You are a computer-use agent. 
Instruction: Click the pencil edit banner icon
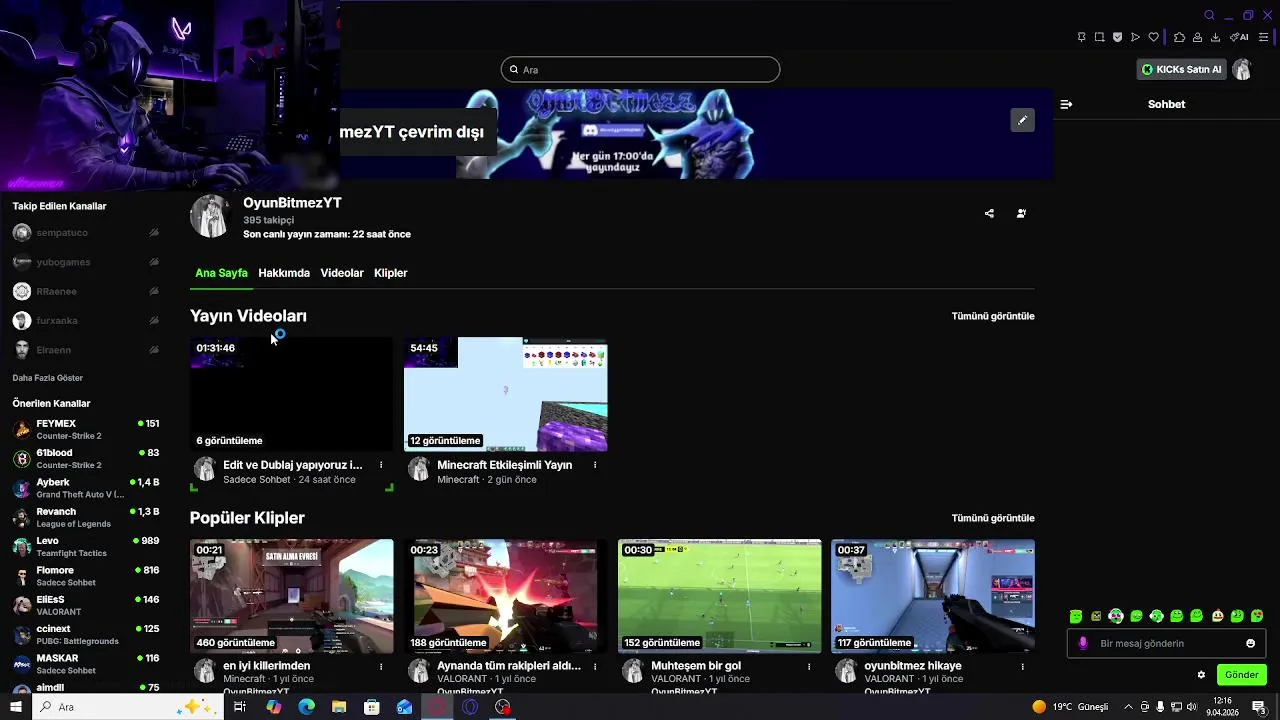tap(1022, 120)
